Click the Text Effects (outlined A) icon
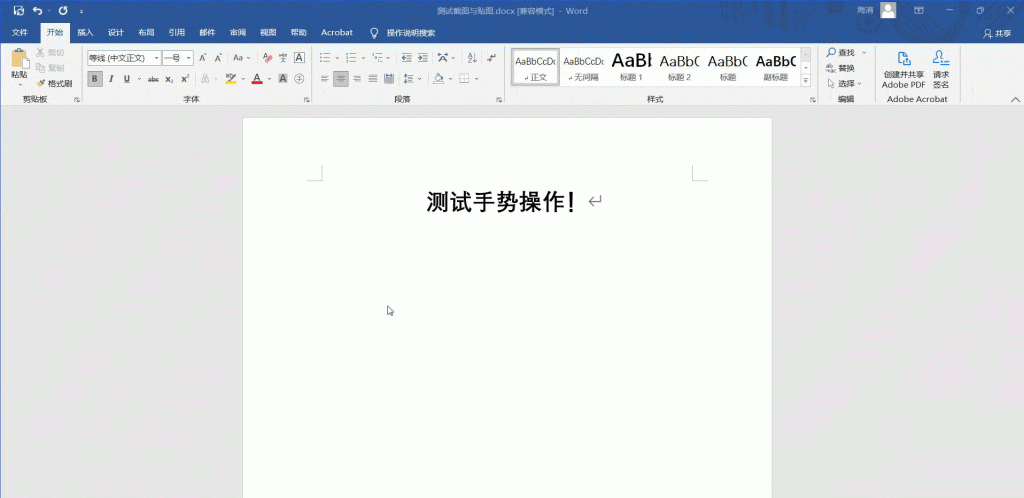 (204, 79)
